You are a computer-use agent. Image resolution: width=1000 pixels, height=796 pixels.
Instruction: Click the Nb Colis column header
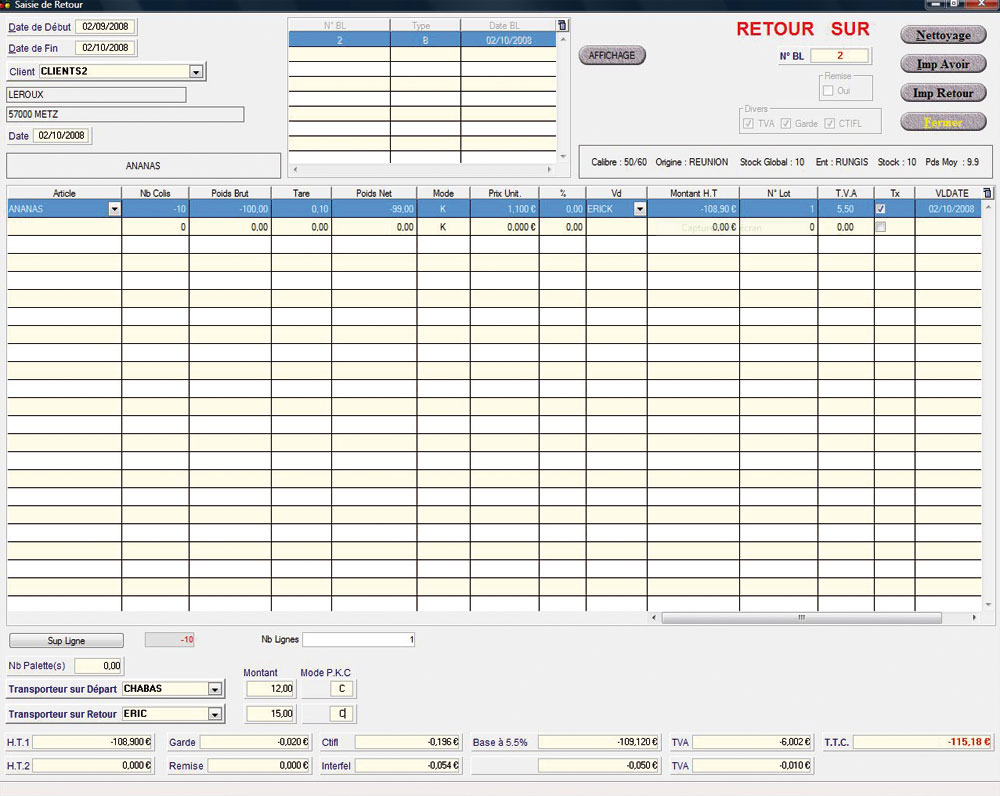point(155,193)
